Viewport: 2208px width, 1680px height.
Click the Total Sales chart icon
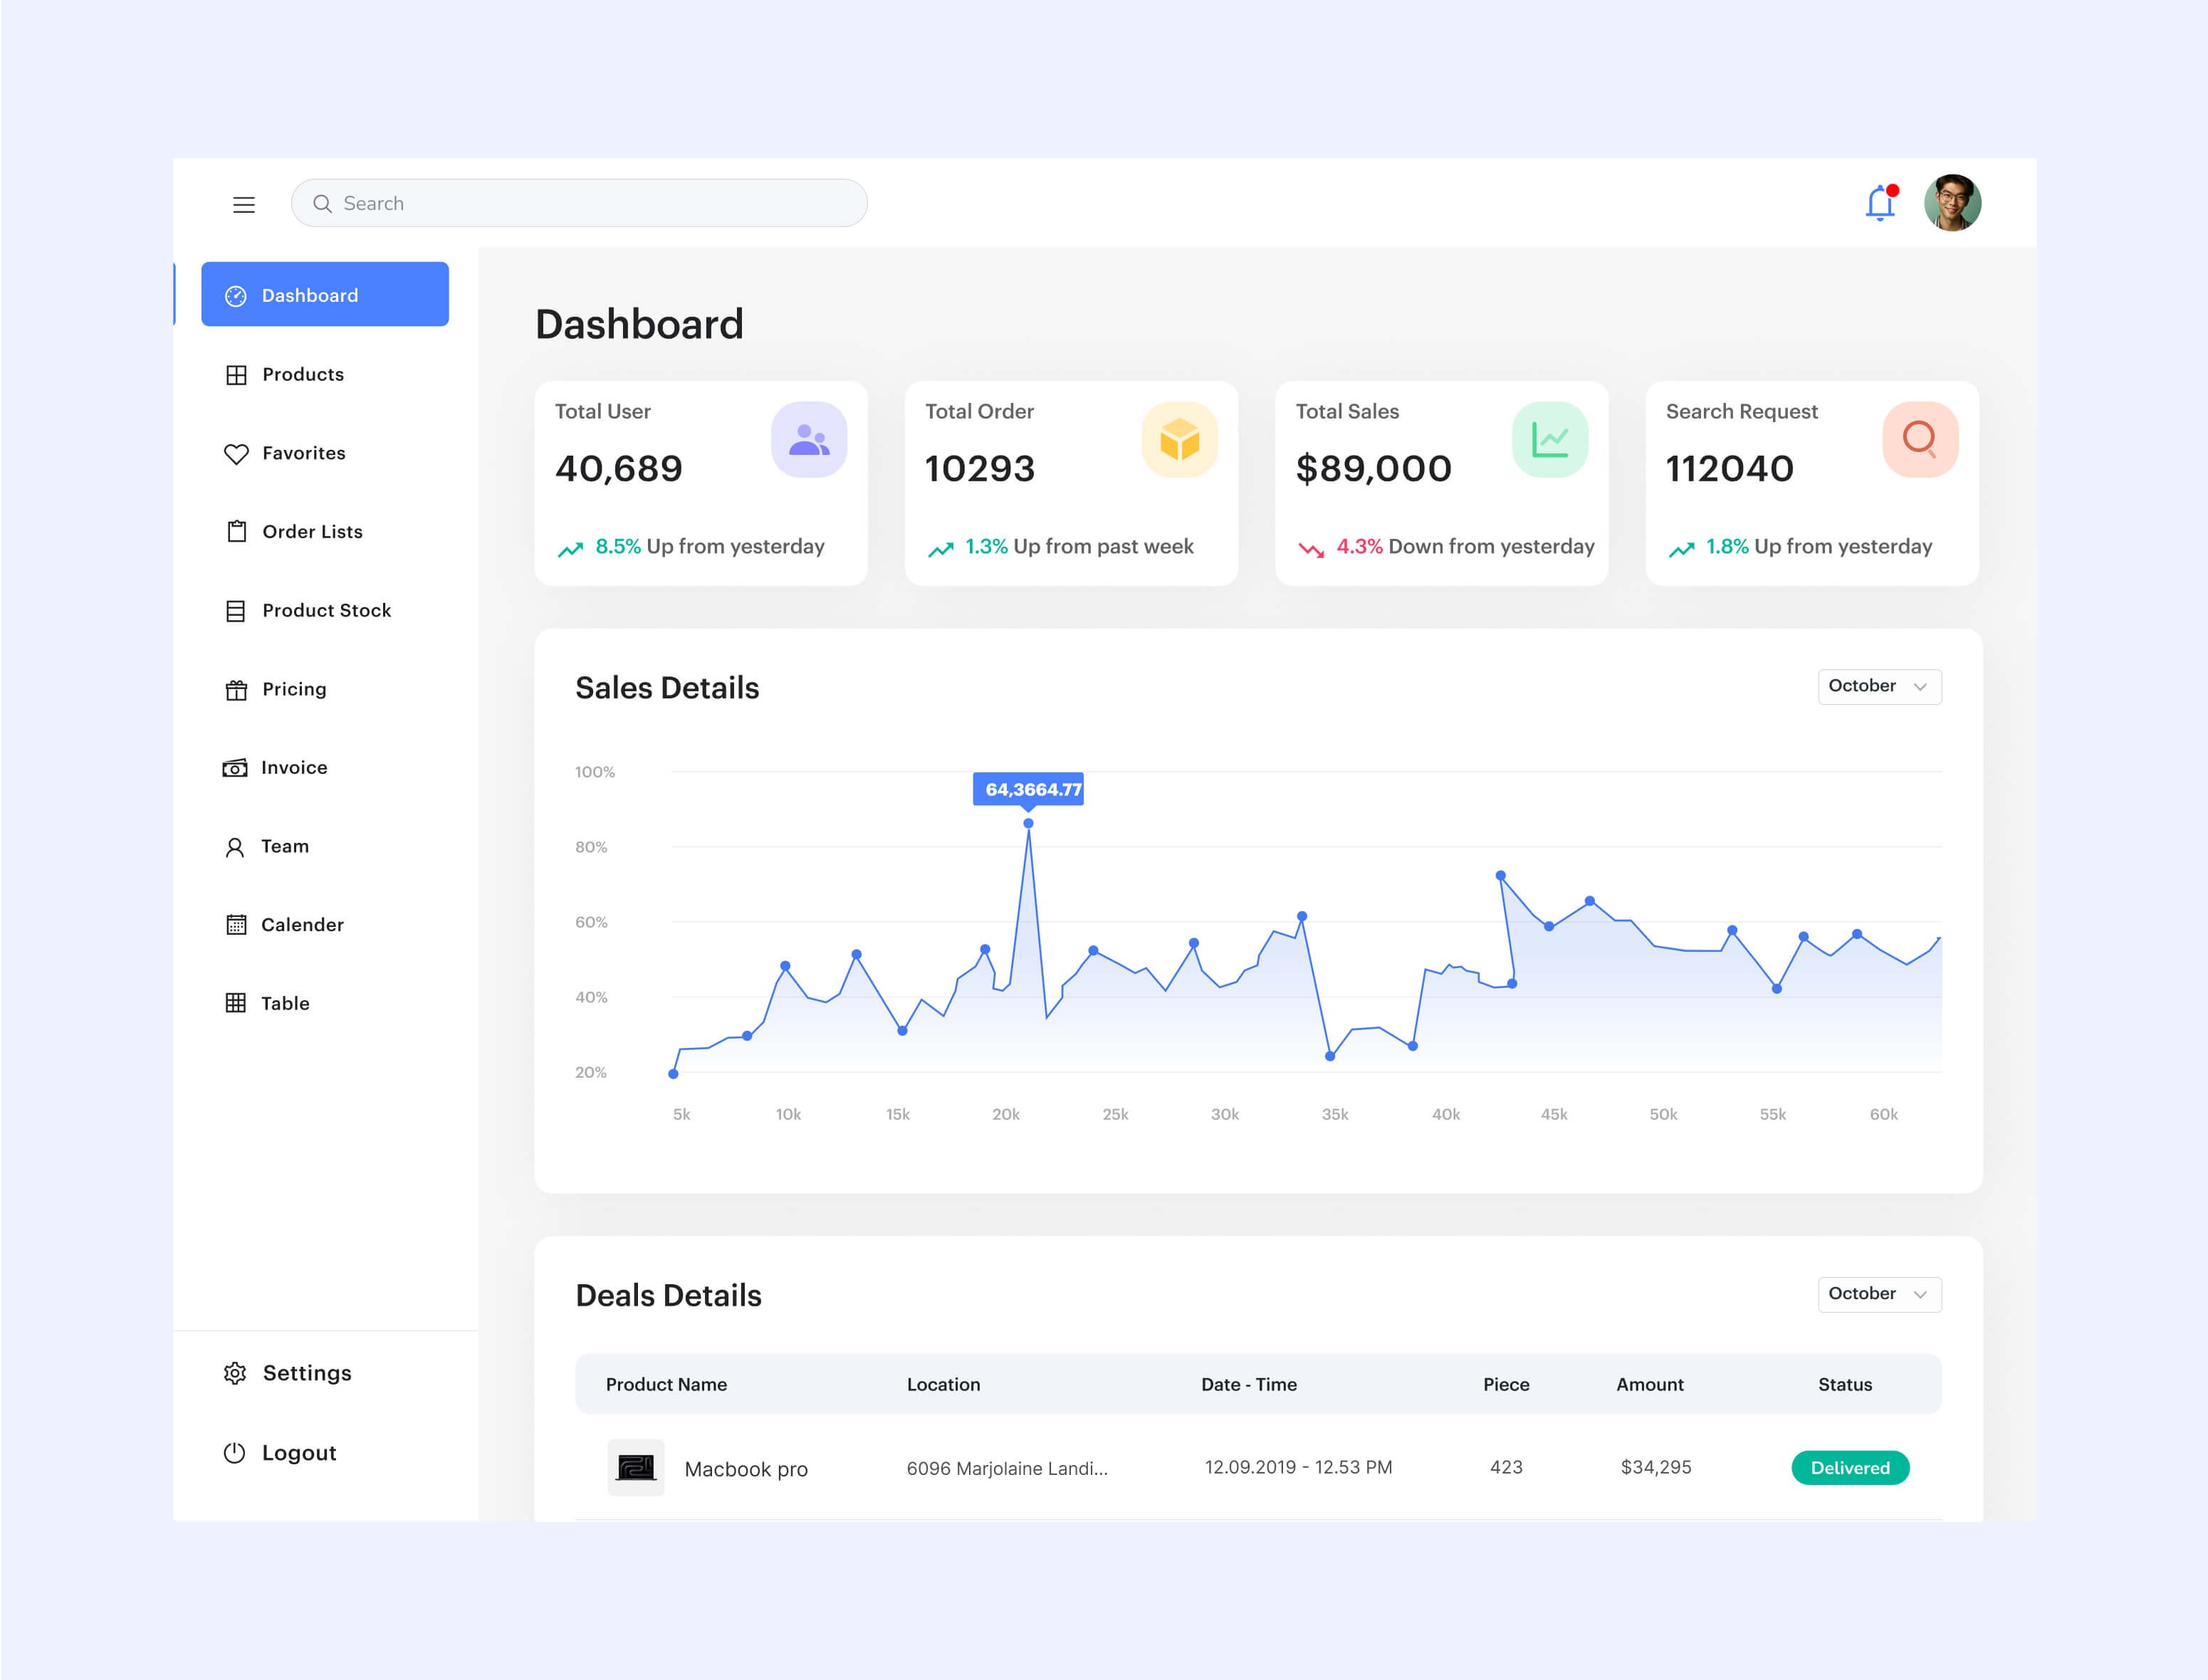[x=1549, y=440]
